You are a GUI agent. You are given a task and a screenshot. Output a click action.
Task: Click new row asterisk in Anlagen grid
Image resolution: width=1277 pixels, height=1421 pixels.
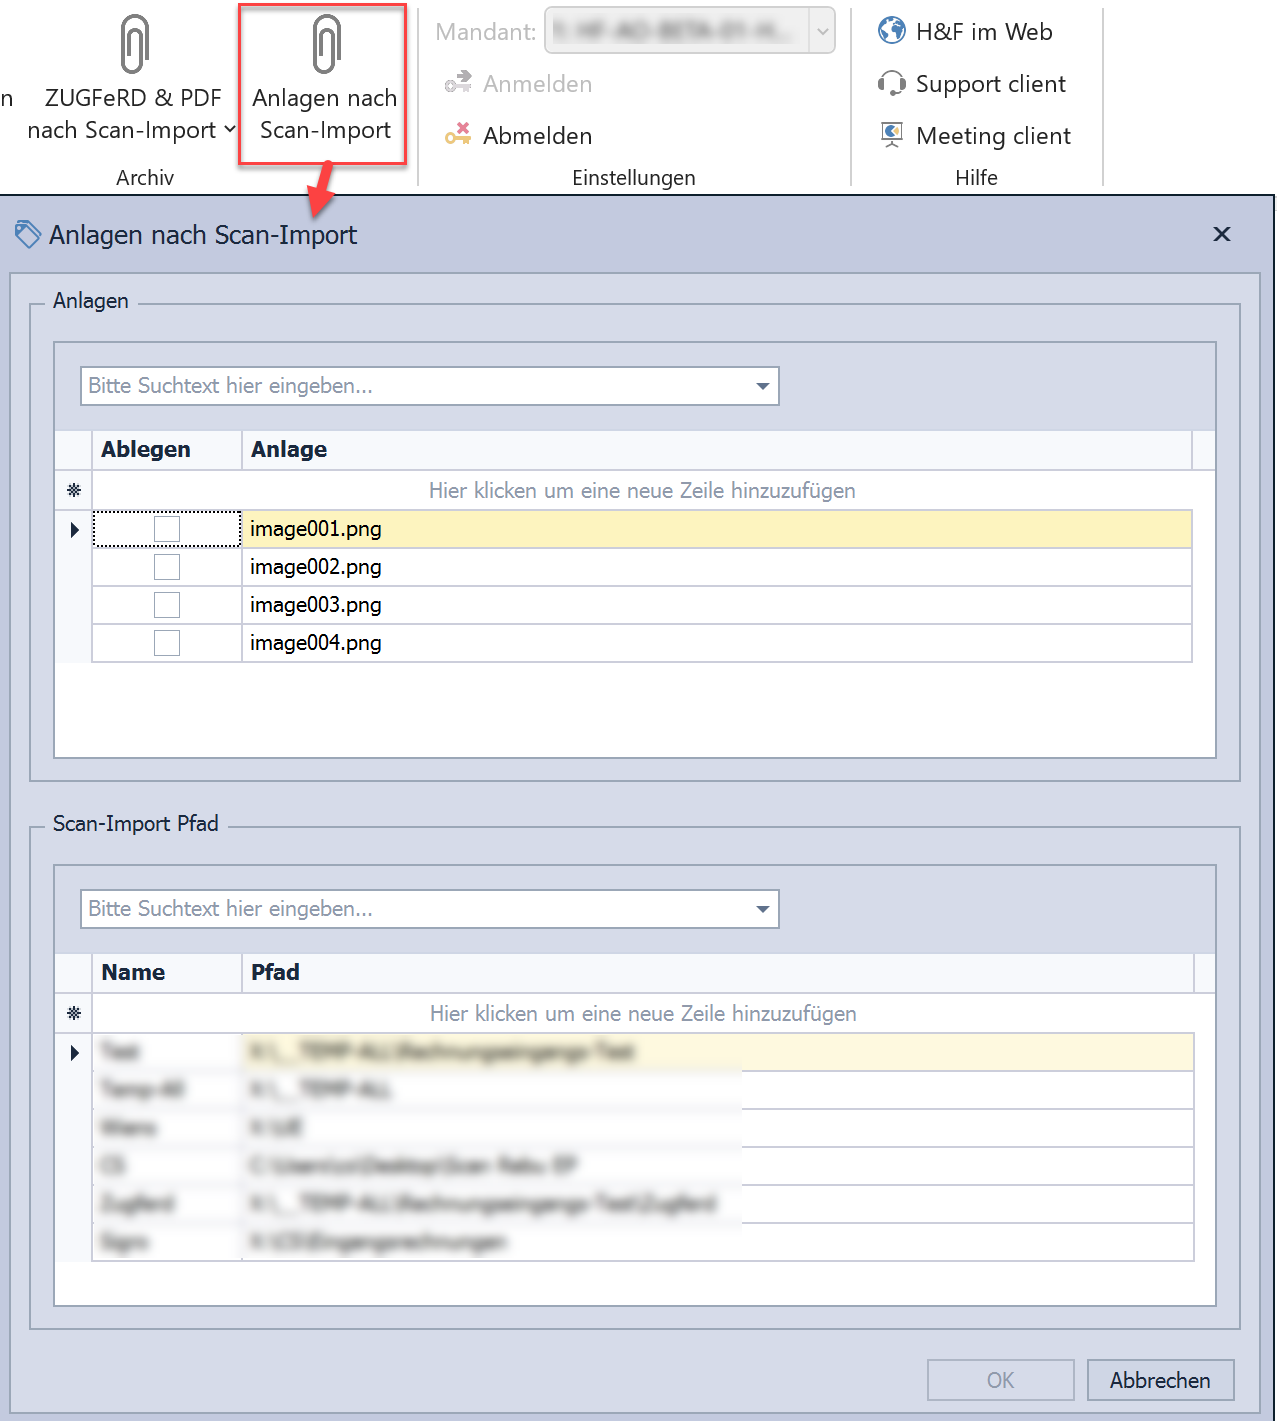[x=74, y=491]
